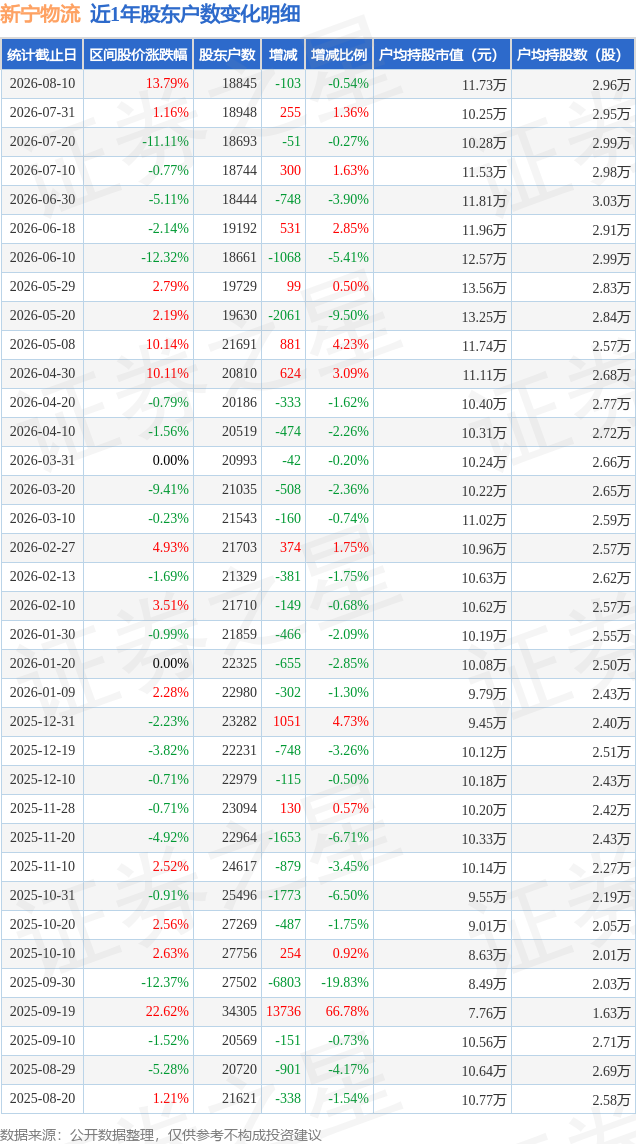The width and height of the screenshot is (636, 1144).
Task: Click the 13.56万 market value cell
Action: coord(484,287)
